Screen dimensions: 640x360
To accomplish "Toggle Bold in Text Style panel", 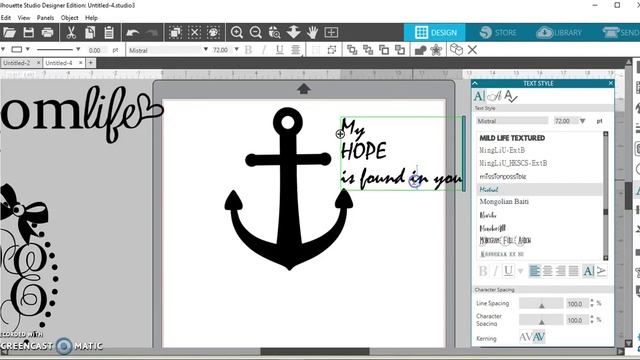I will (x=483, y=271).
